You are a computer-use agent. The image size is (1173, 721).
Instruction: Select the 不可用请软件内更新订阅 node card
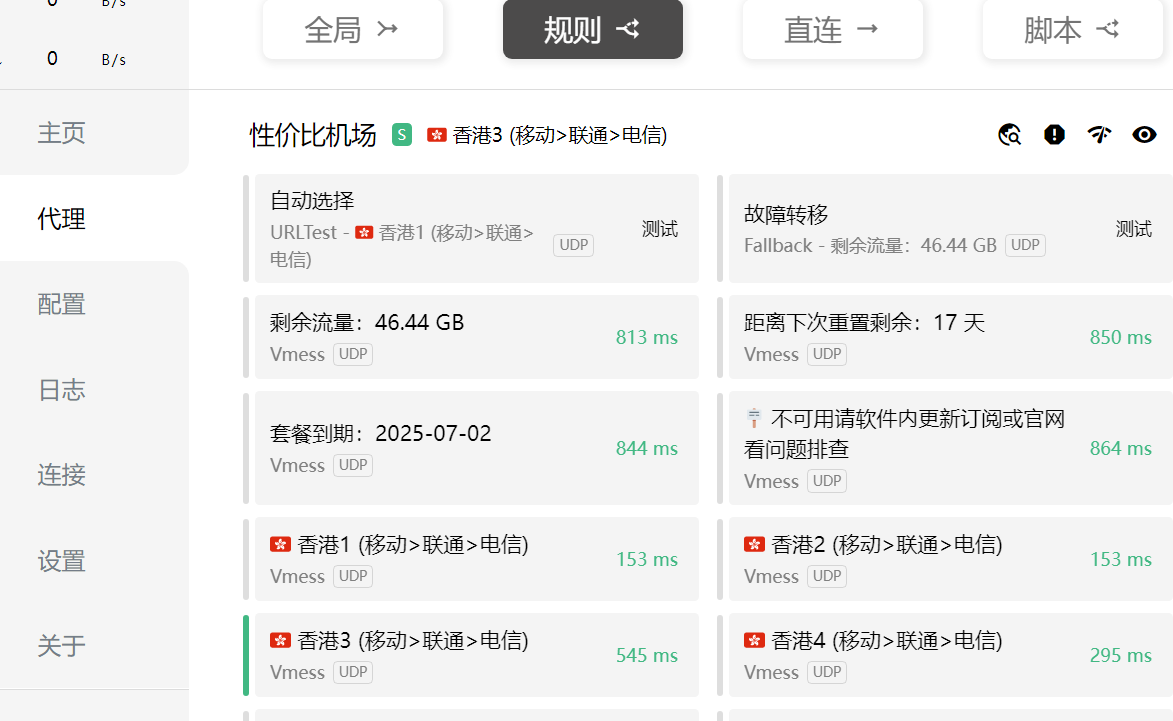951,448
